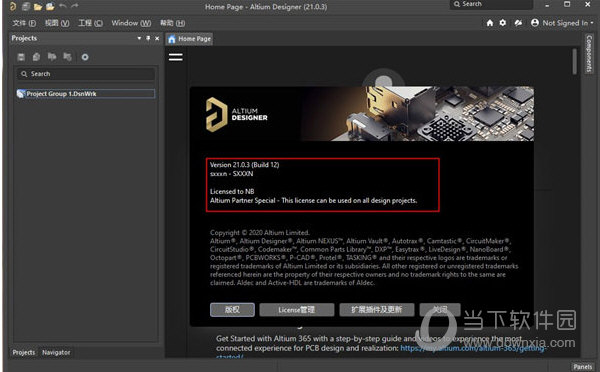Image resolution: width=600 pixels, height=372 pixels.
Task: Click the Projects panel Search box
Action: [86, 74]
